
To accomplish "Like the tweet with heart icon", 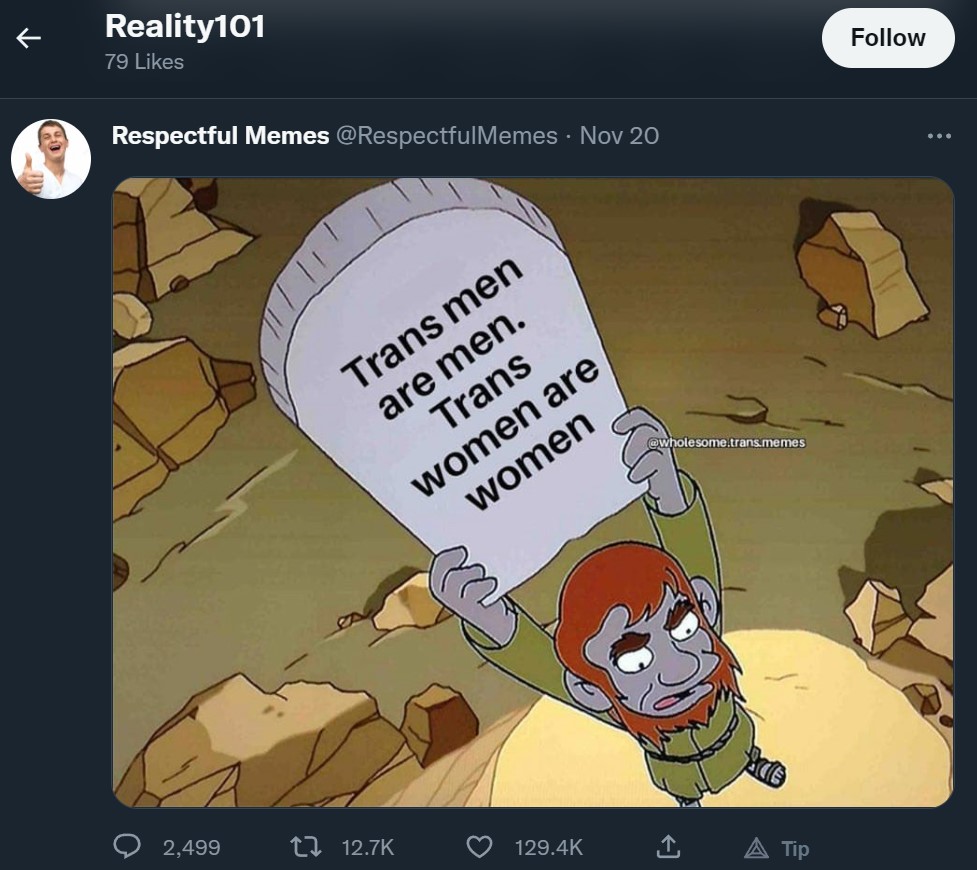I will 480,847.
